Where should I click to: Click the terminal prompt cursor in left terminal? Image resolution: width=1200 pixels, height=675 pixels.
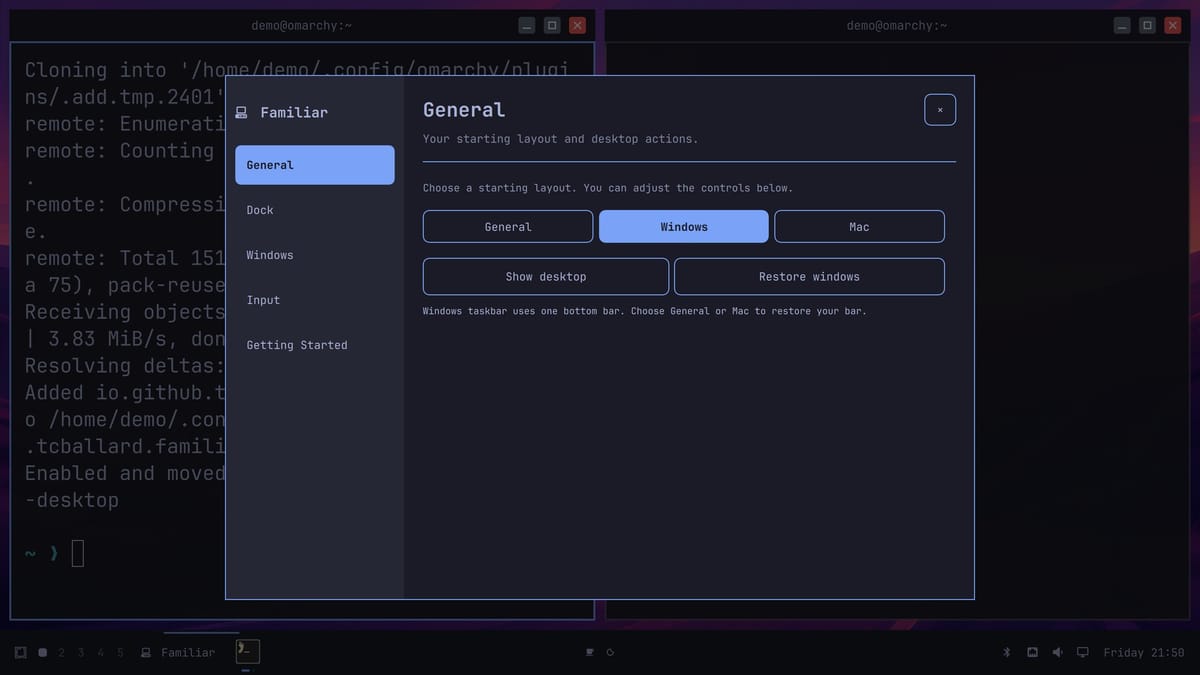tap(78, 553)
